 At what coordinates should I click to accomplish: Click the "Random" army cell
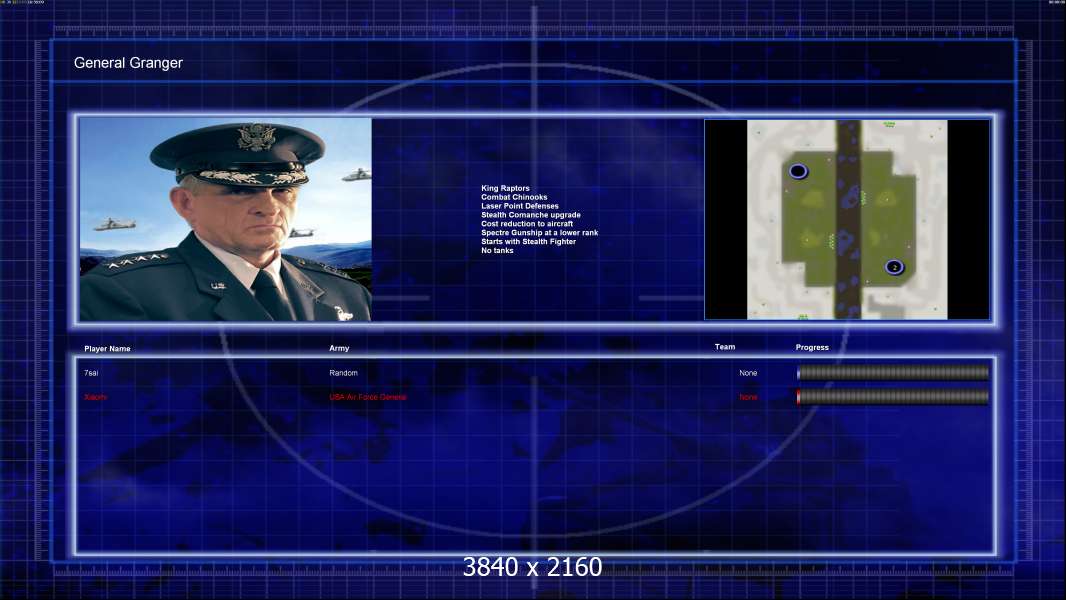[343, 373]
